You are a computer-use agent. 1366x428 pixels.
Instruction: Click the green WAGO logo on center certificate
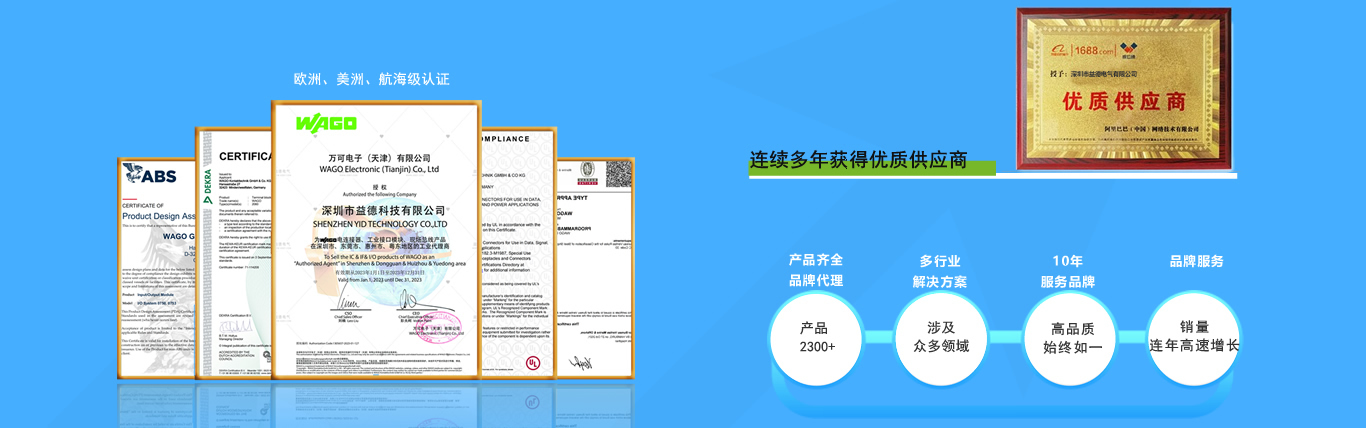coord(325,123)
